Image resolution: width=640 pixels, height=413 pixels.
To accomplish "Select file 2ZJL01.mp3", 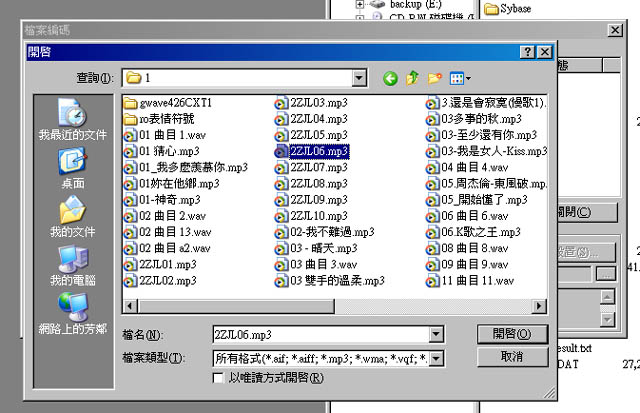I will pyautogui.click(x=160, y=264).
